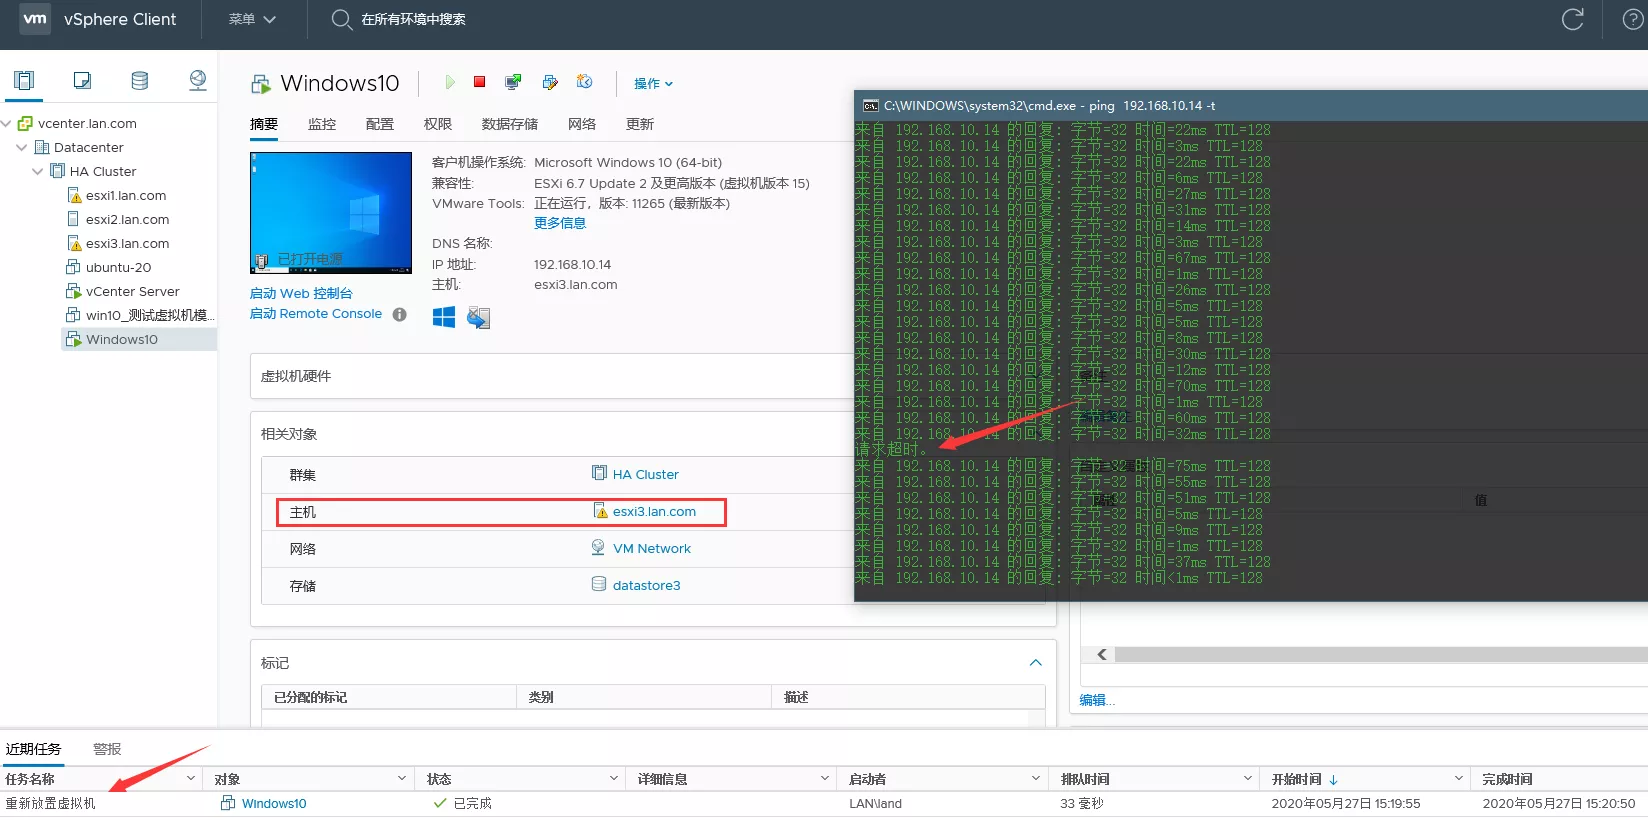Open the 警报 tab in bottom panel

[x=107, y=749]
